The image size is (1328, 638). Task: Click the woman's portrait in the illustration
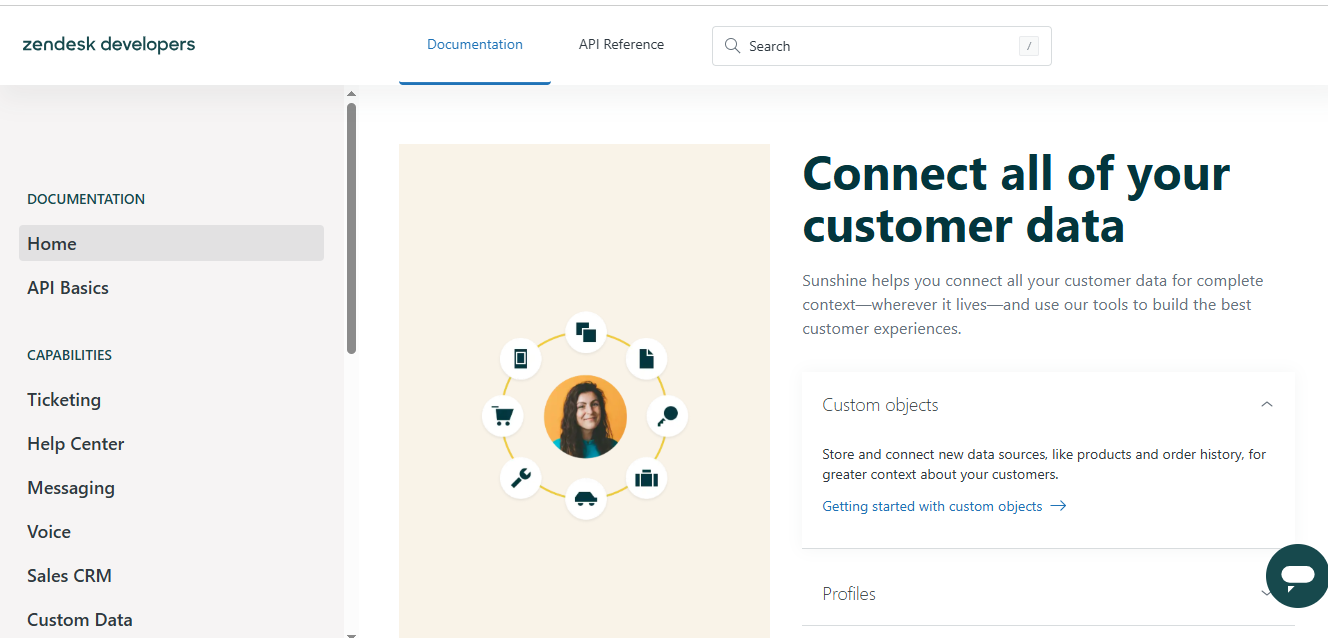(x=586, y=417)
